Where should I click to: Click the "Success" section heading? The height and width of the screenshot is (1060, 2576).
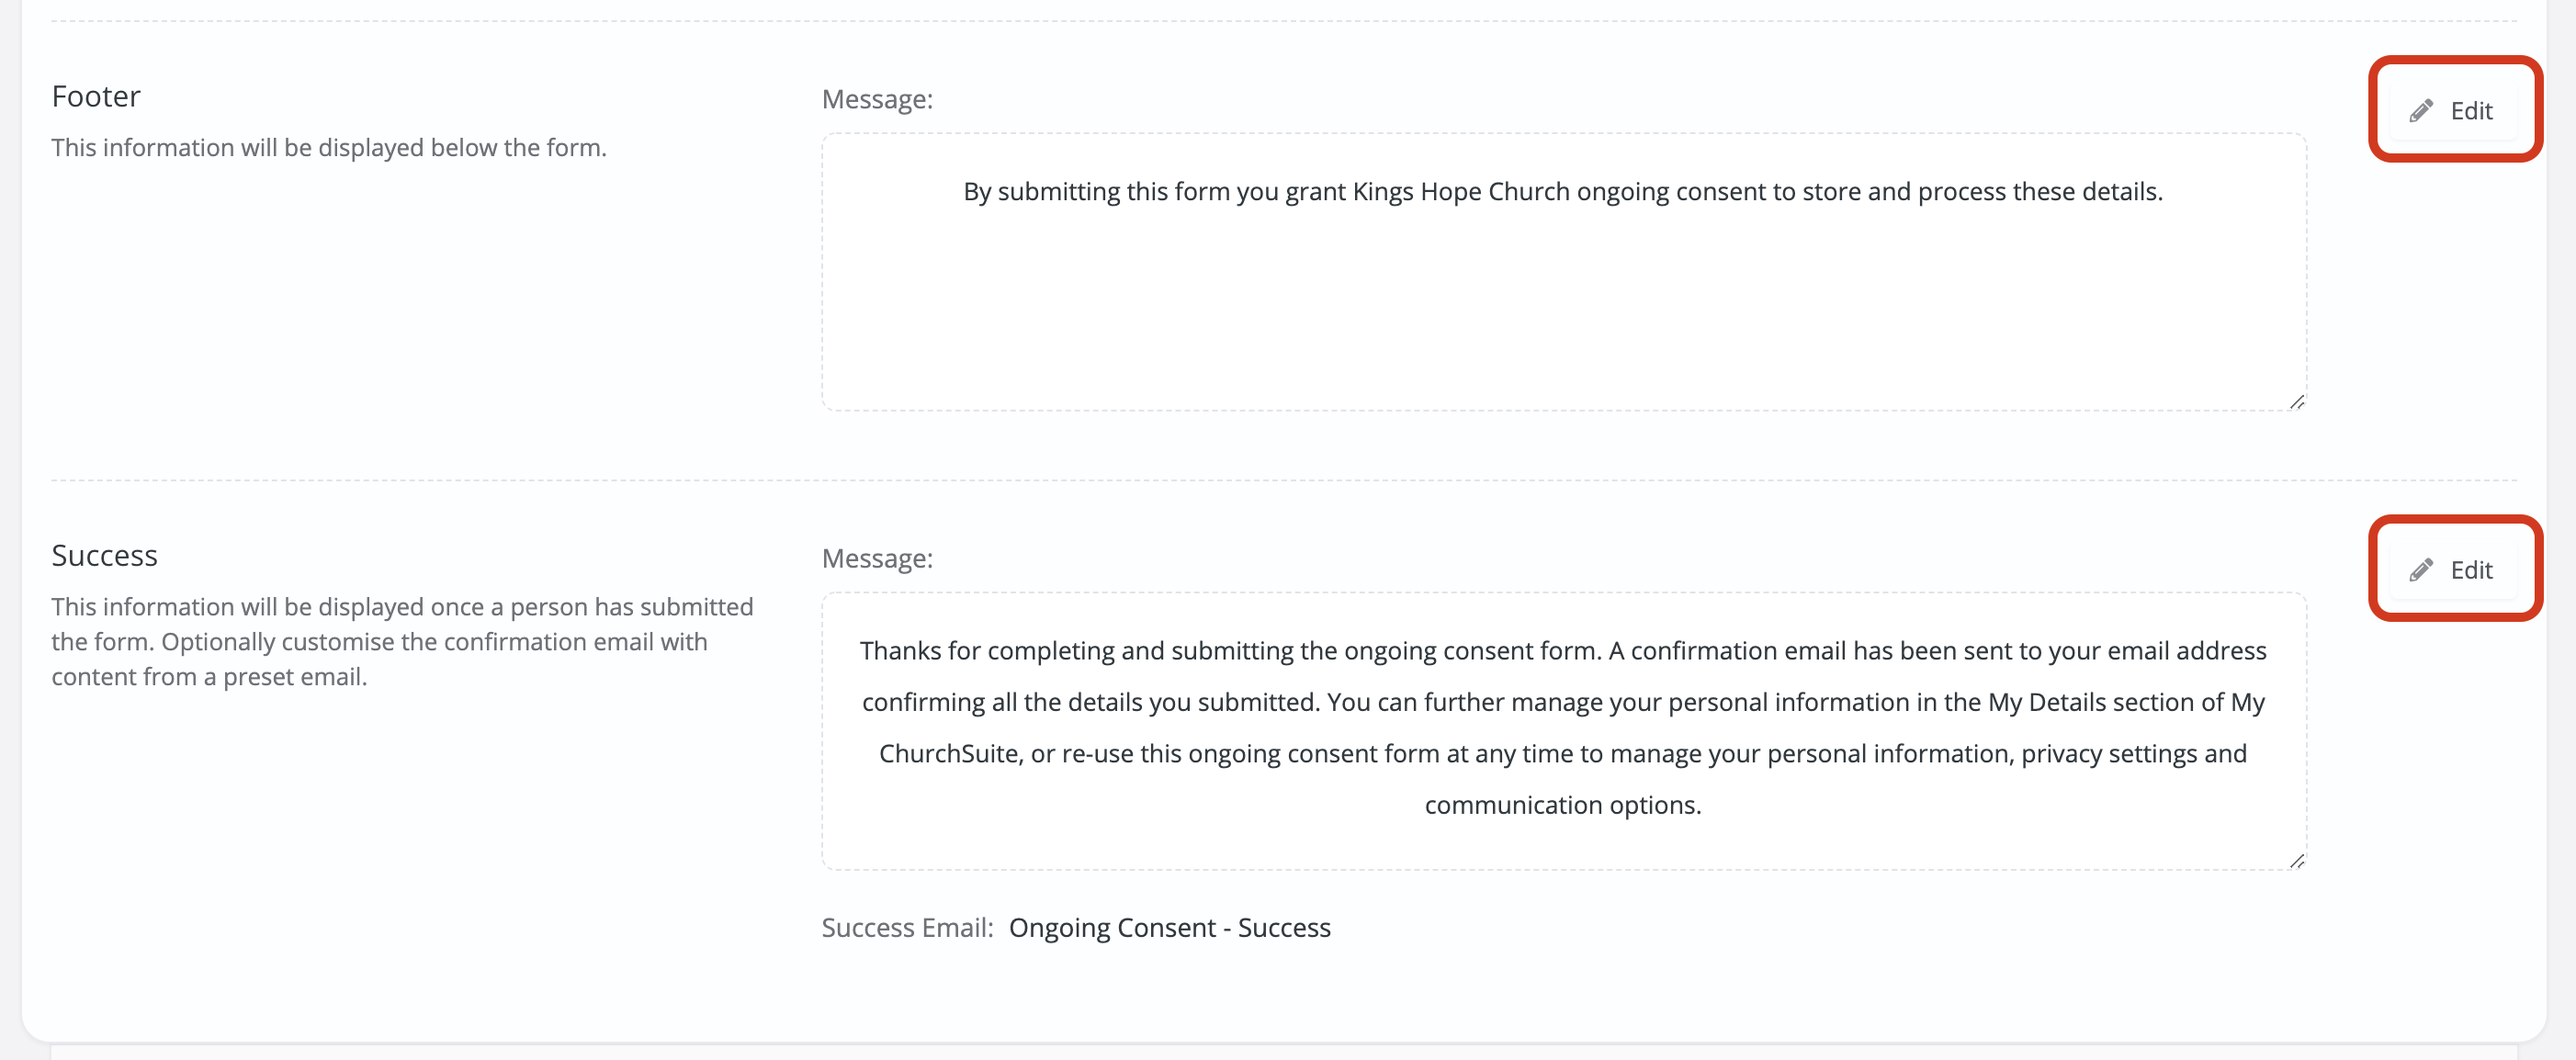[104, 554]
